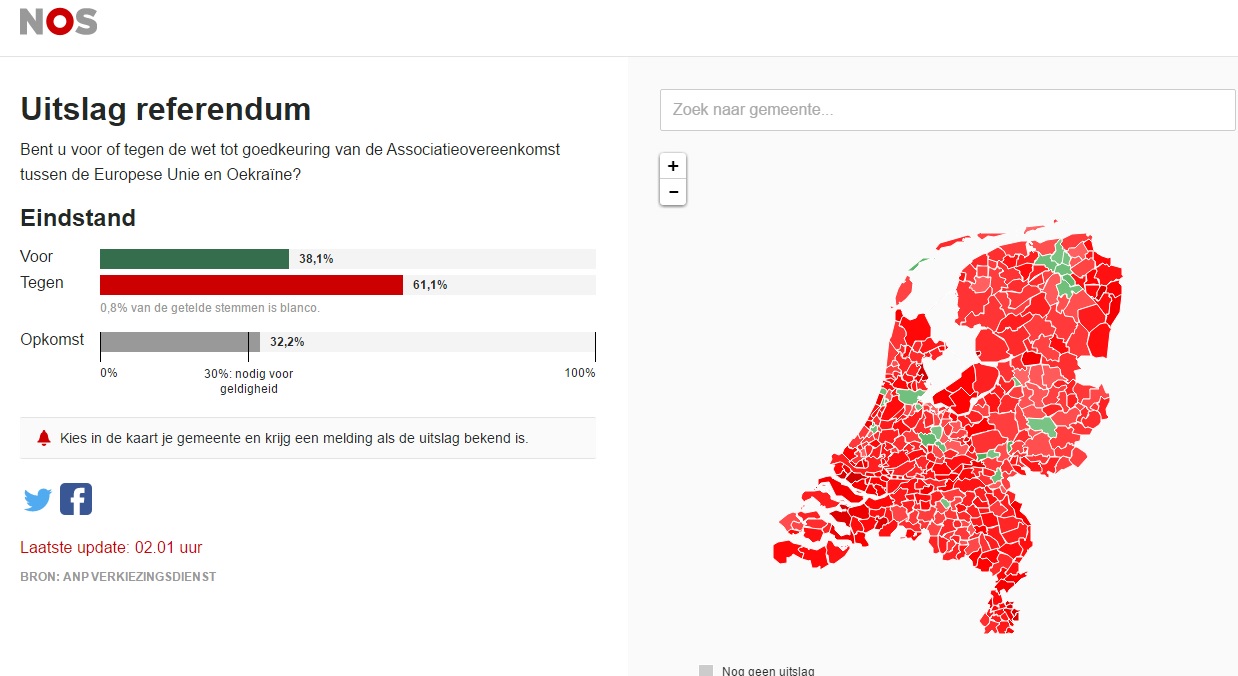Select the southernmost Limburg region on the map
1238x676 pixels.
(x=1000, y=612)
